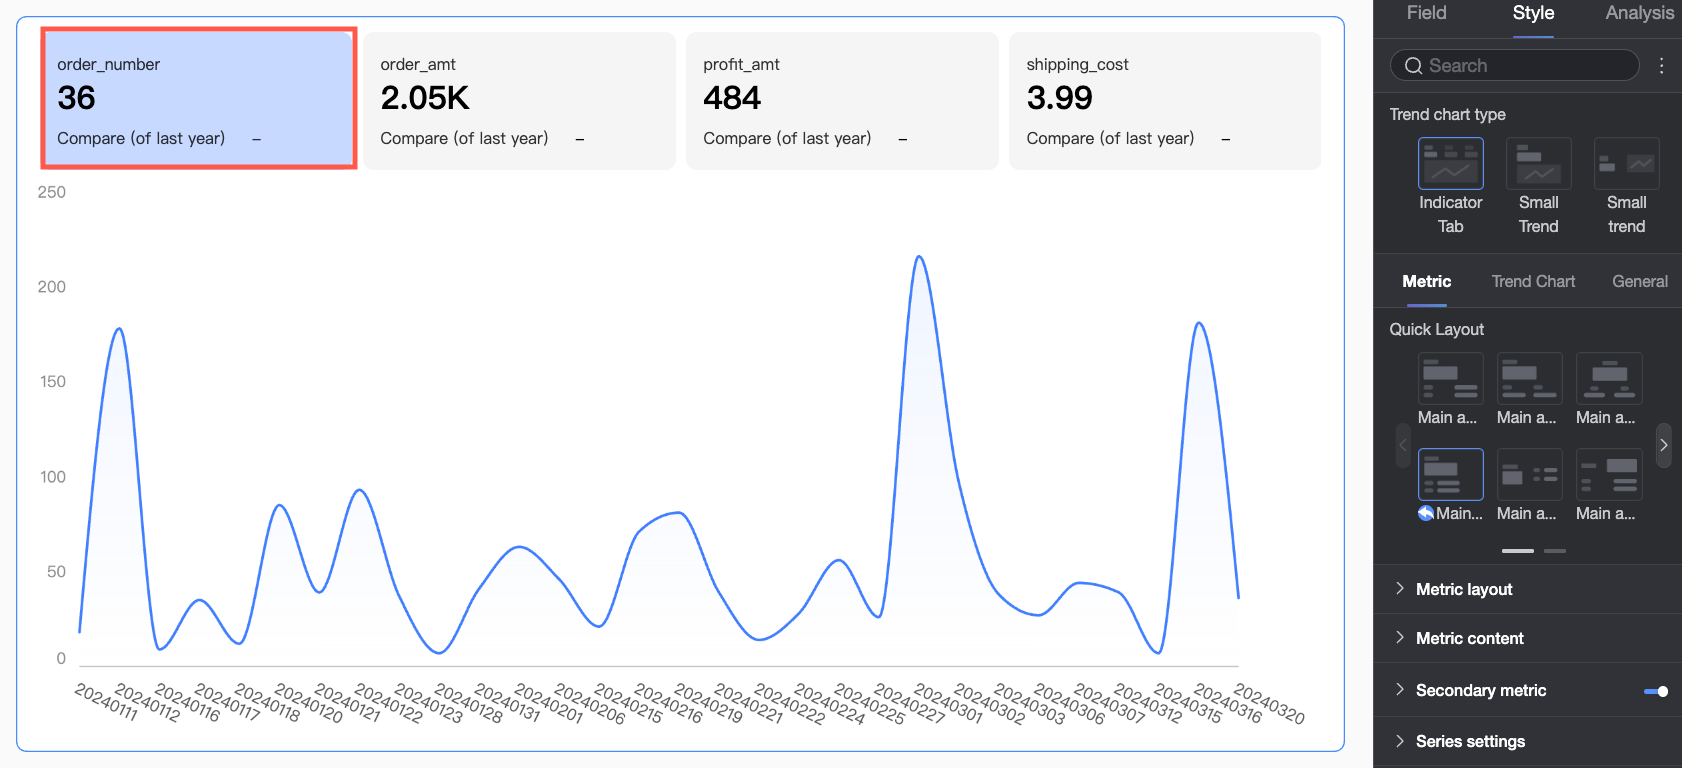Screen dimensions: 1682x768
Task: Choose the Small Trend chart type icon
Action: point(1538,163)
